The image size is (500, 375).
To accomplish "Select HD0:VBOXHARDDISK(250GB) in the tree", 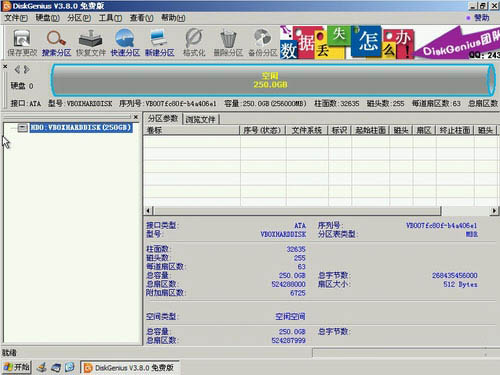I will (81, 127).
